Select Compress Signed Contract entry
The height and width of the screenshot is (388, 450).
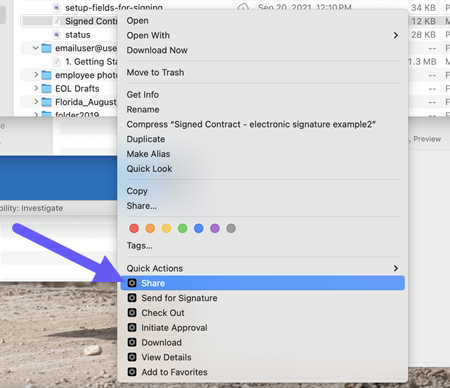coord(251,124)
